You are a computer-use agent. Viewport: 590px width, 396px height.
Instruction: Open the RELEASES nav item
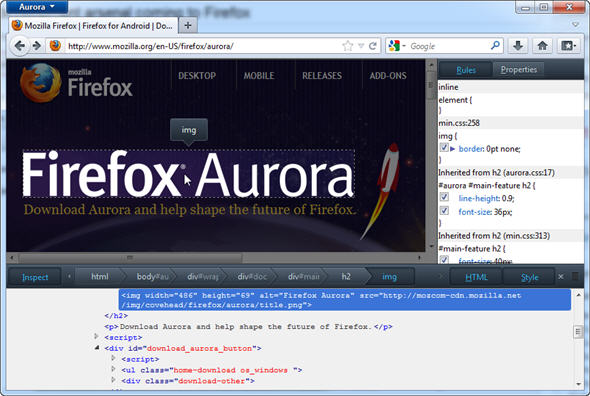322,76
